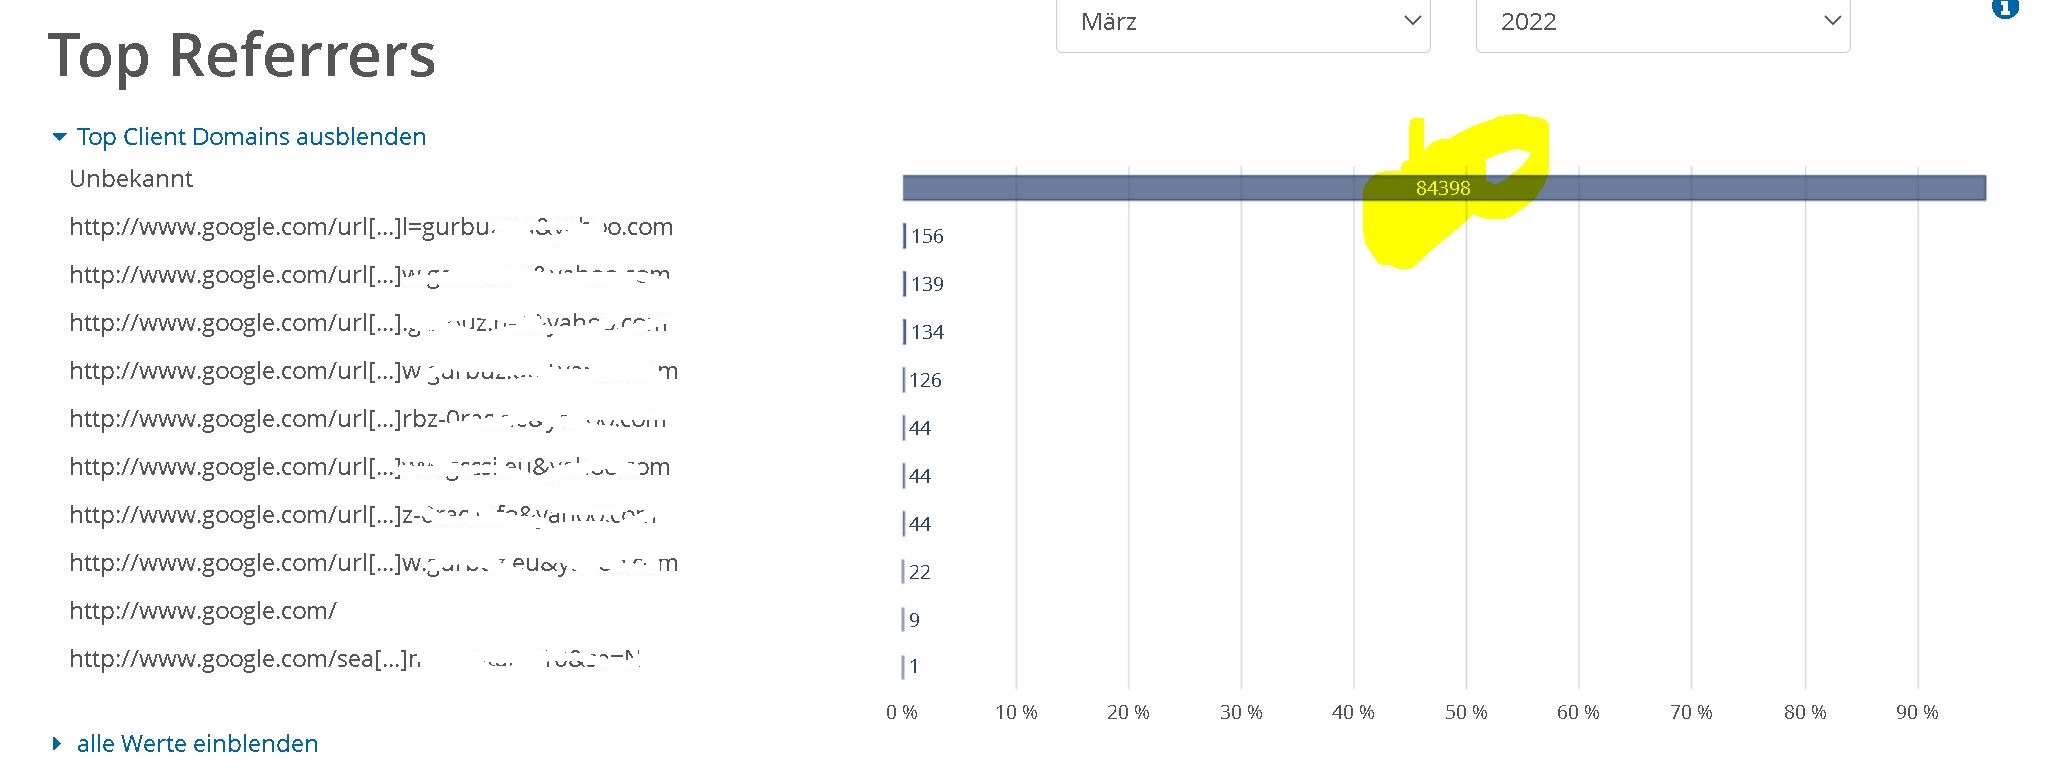Click the http://www.google.com/ referrer entry
The image size is (2067, 774).
tap(203, 611)
